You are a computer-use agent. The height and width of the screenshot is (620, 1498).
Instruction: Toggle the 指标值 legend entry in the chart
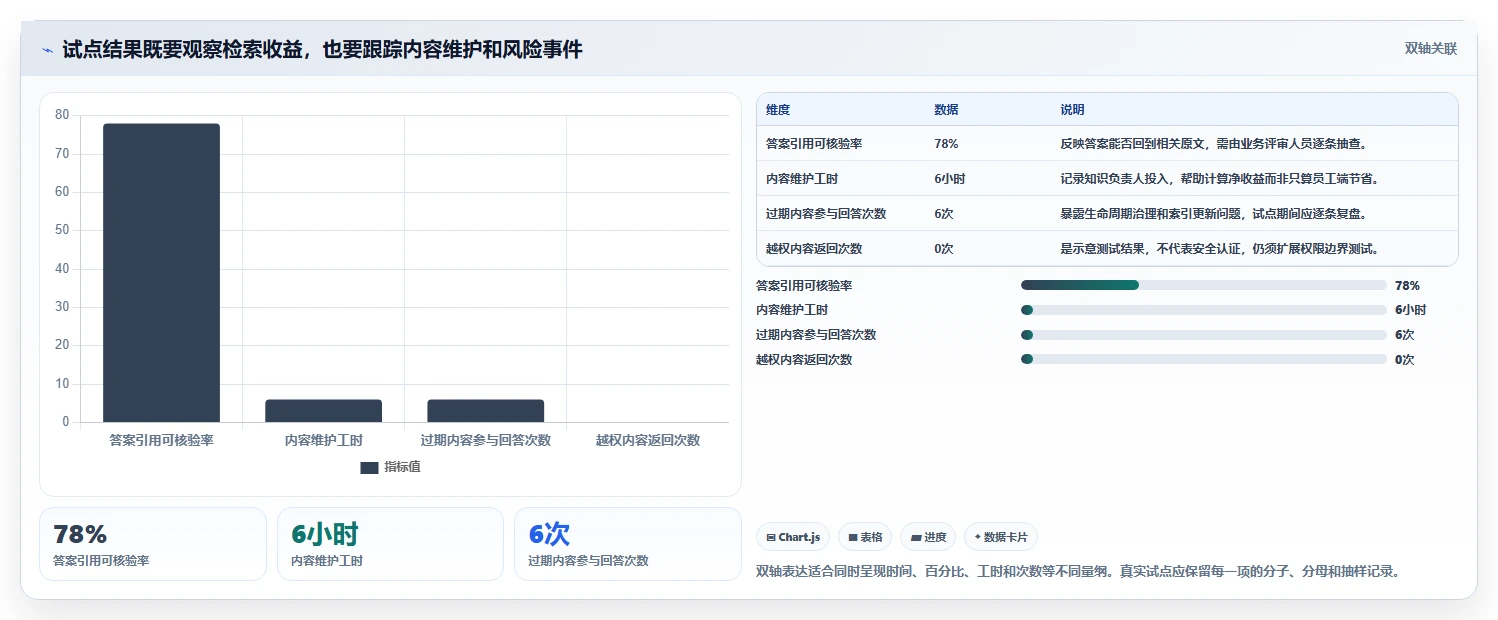pos(390,467)
